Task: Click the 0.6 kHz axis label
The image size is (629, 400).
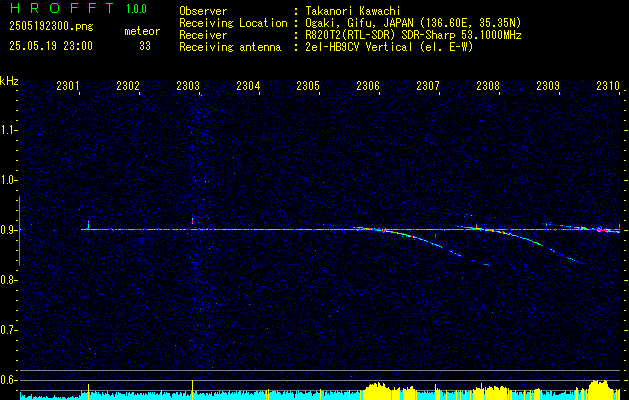Action: point(7,380)
